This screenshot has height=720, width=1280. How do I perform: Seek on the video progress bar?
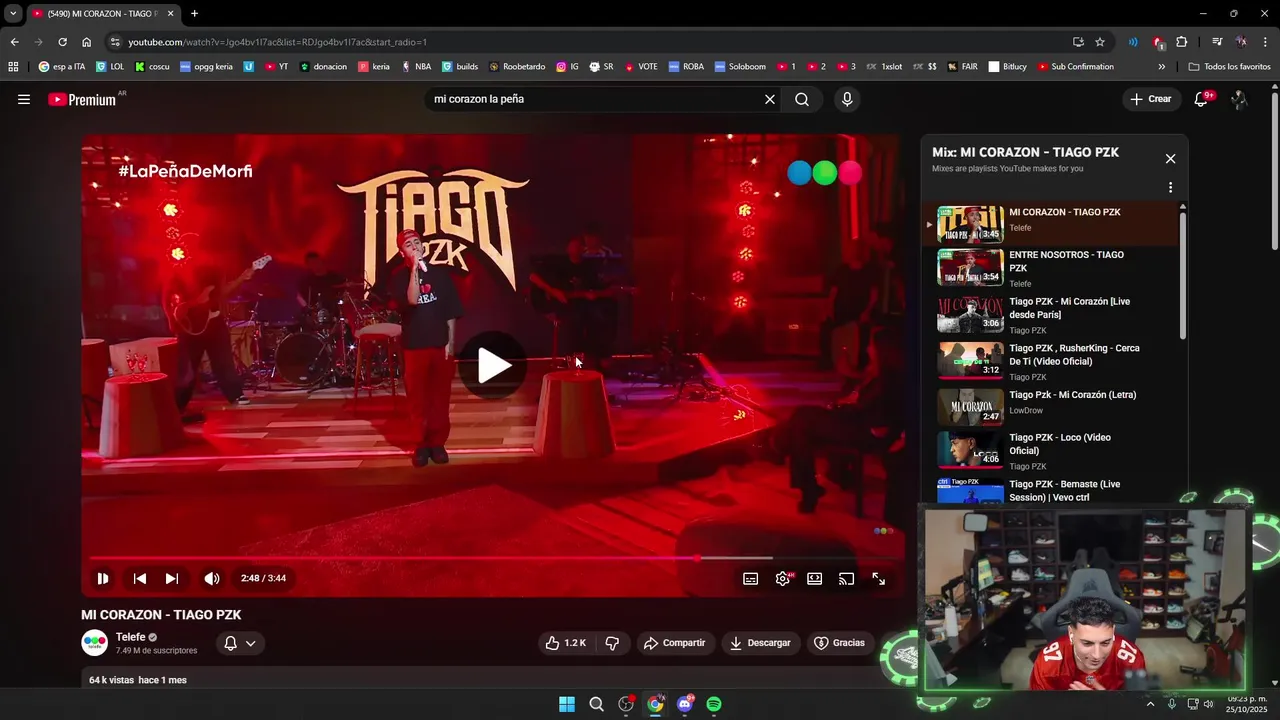[x=492, y=558]
